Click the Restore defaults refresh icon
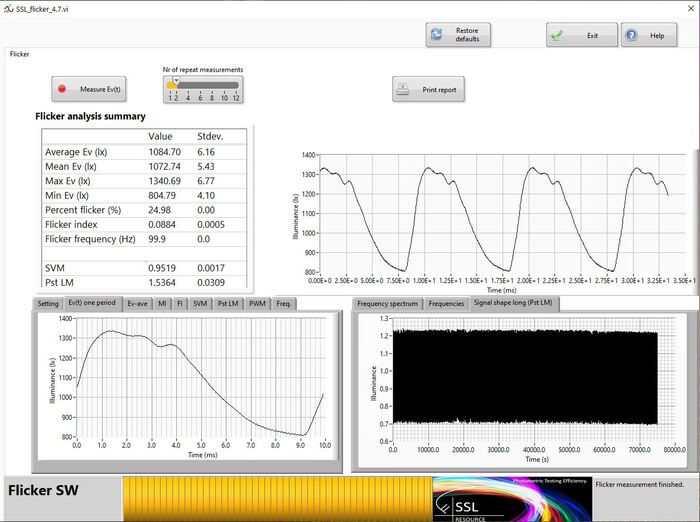The height and width of the screenshot is (522, 700). tap(437, 35)
